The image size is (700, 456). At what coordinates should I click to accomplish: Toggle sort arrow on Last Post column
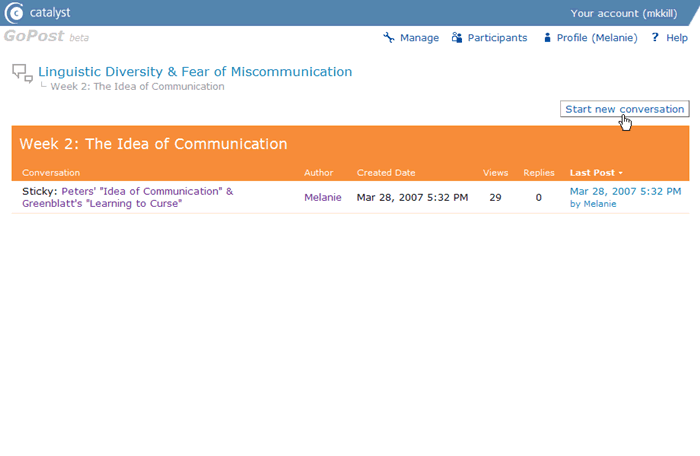coord(620,174)
